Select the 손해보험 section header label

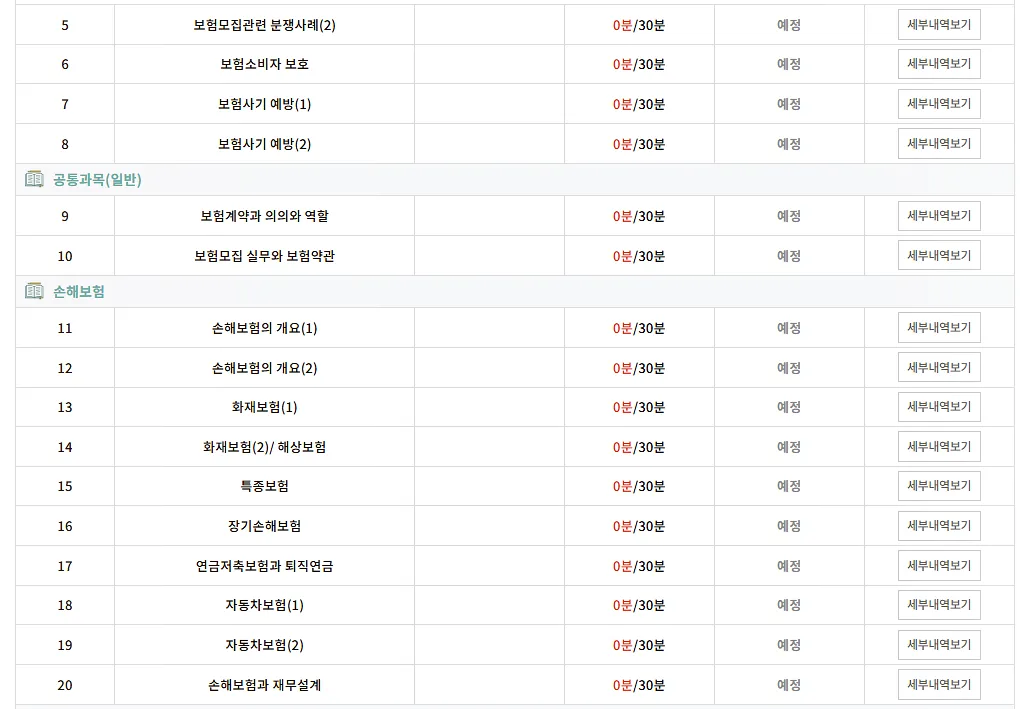73,292
